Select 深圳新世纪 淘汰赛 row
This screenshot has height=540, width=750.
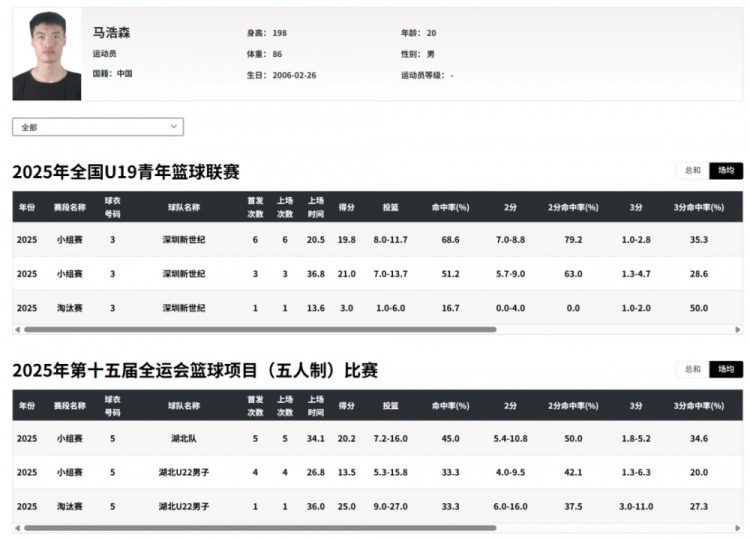coord(377,308)
